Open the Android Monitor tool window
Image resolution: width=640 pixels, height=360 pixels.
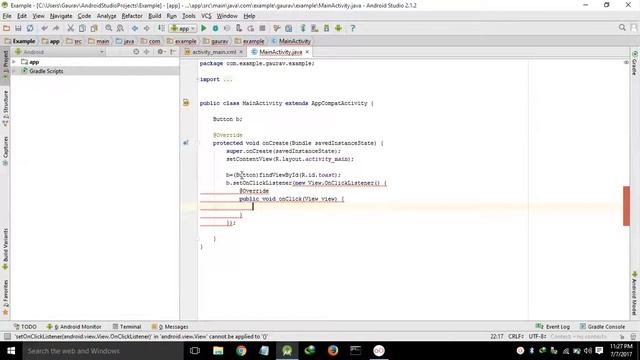coord(74,327)
